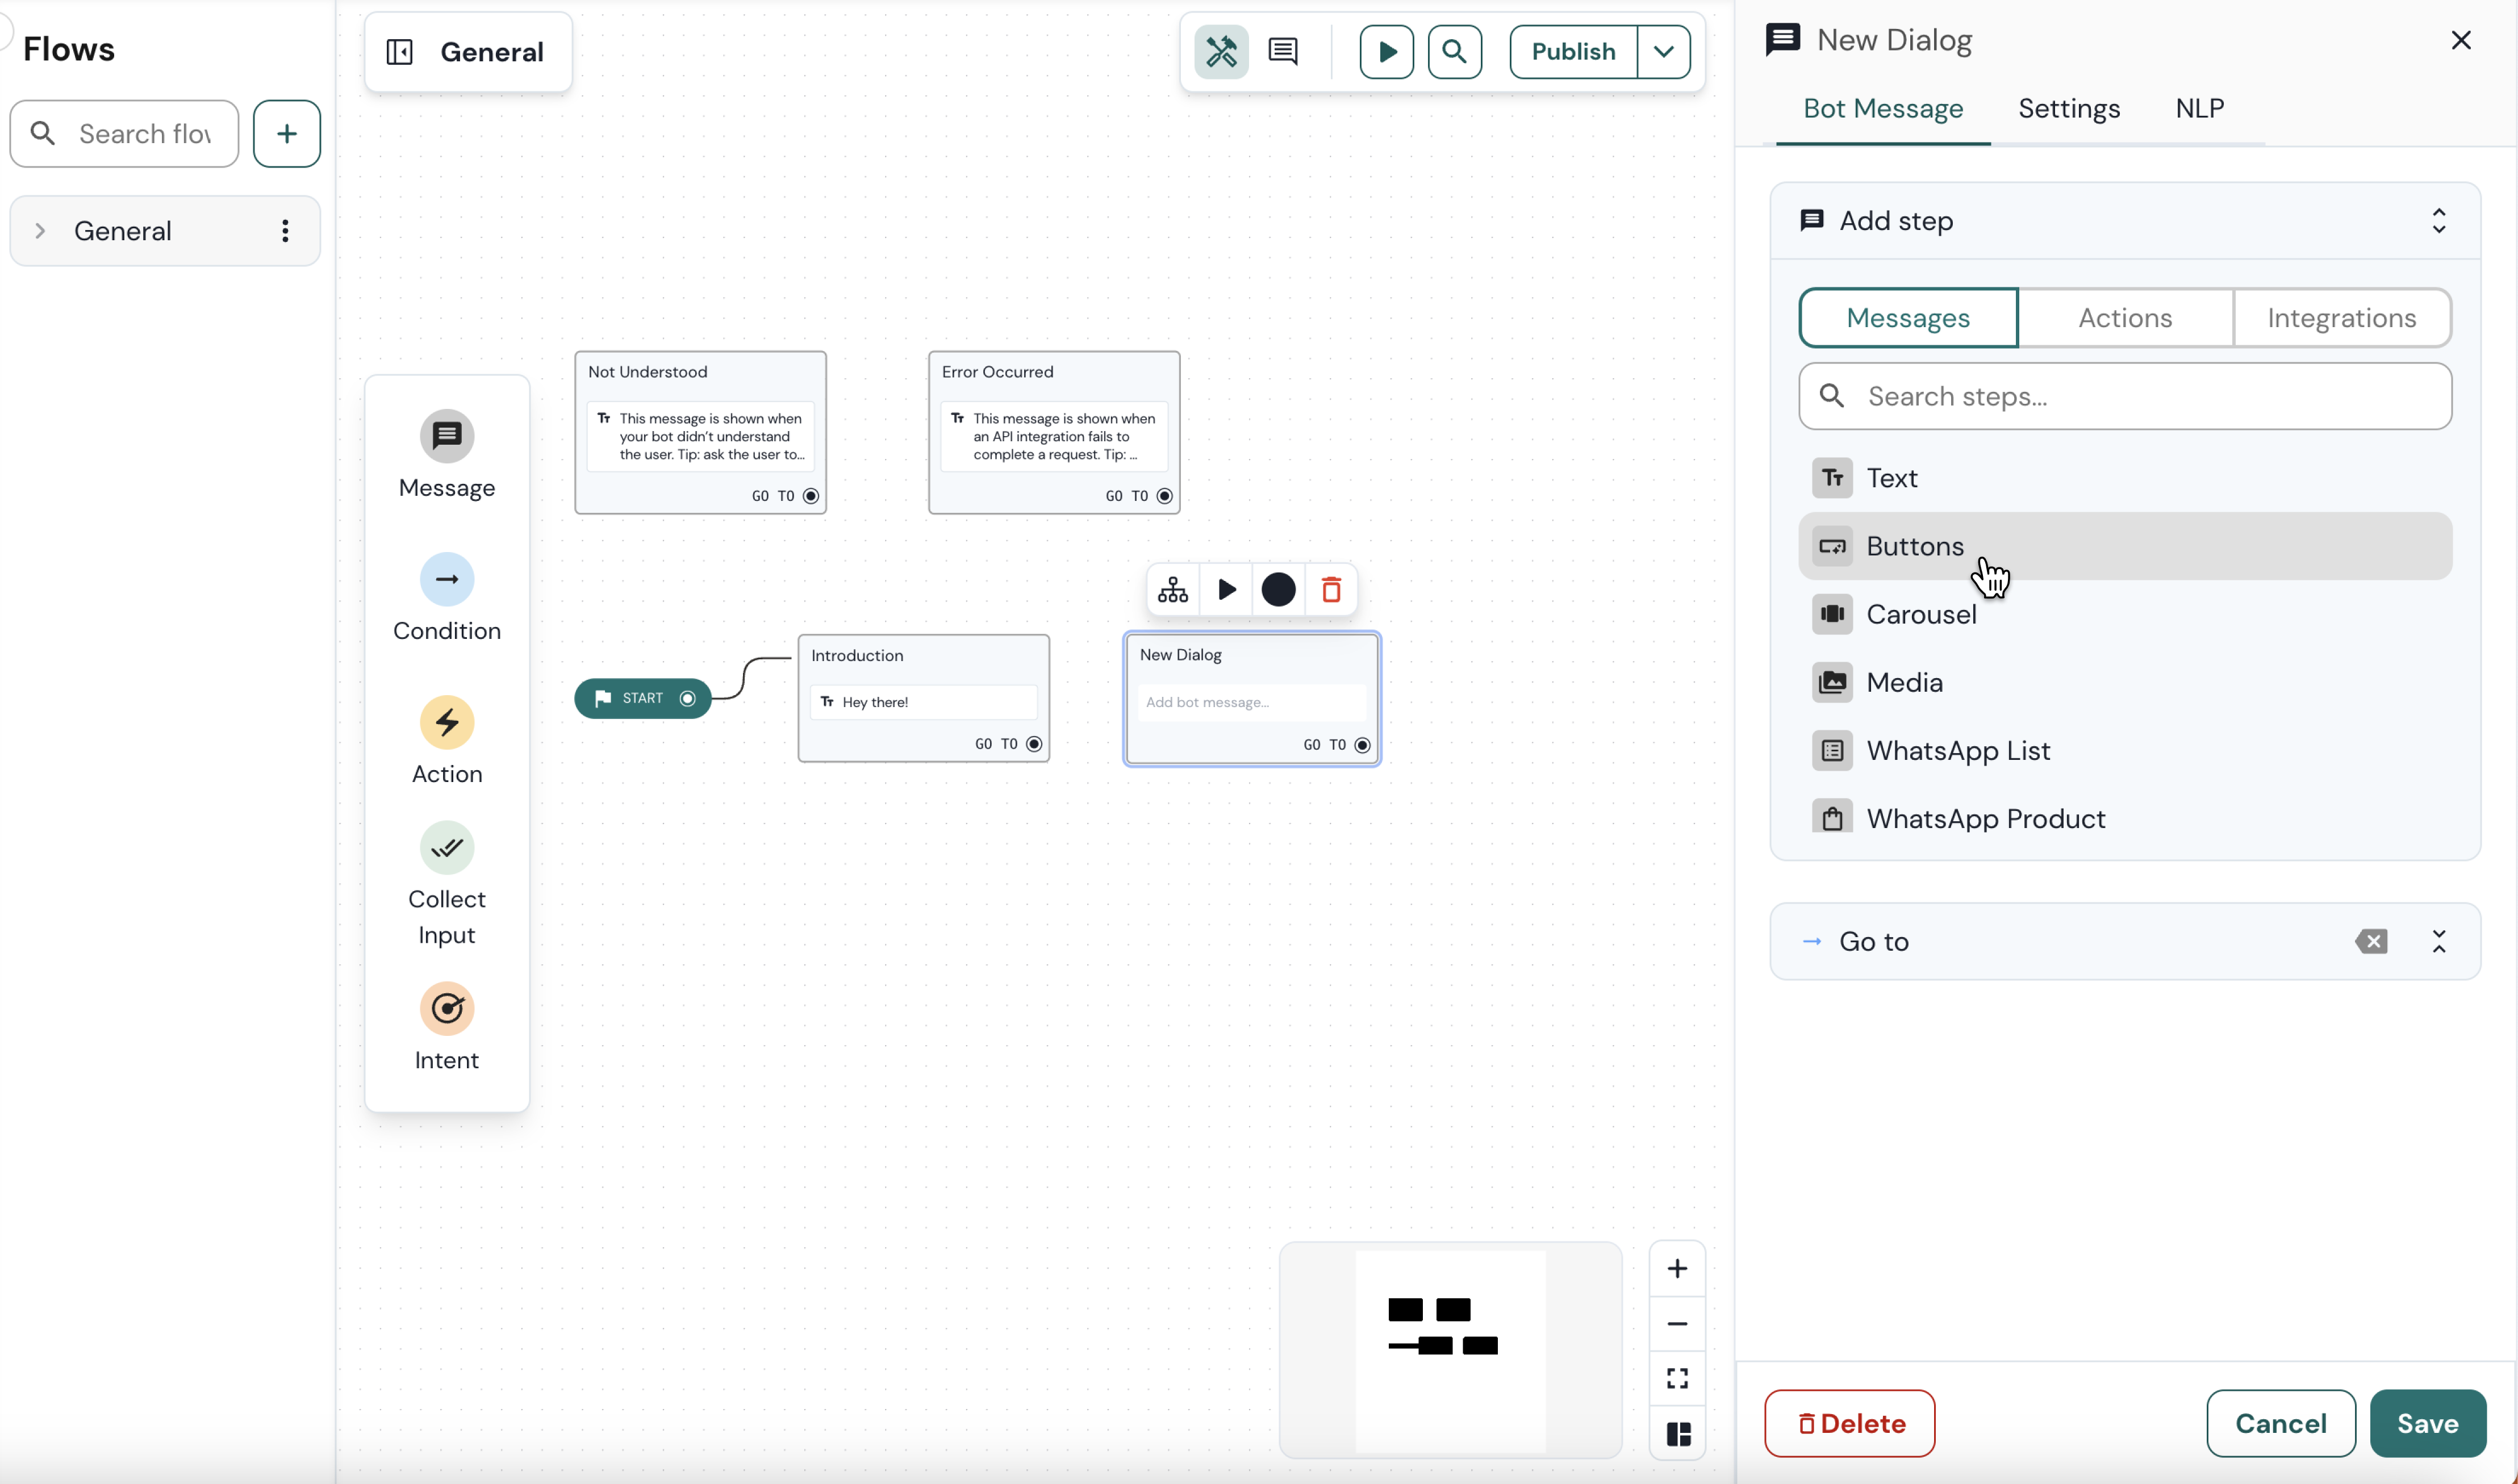Open the flow map icon above New Dialog
The width and height of the screenshot is (2518, 1484).
click(x=1172, y=590)
